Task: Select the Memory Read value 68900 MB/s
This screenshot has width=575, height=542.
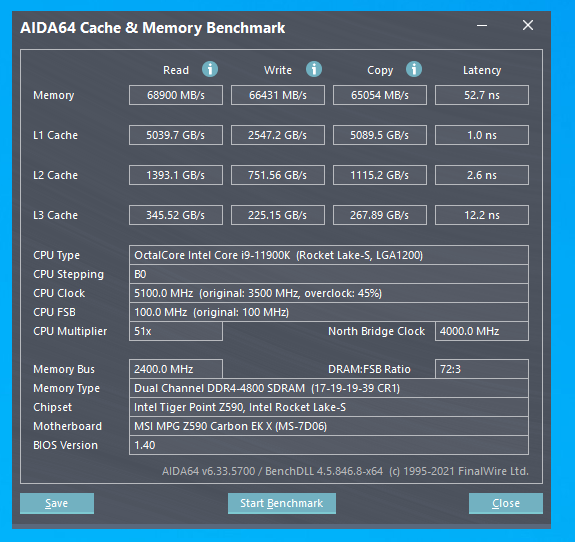Action: (x=176, y=95)
